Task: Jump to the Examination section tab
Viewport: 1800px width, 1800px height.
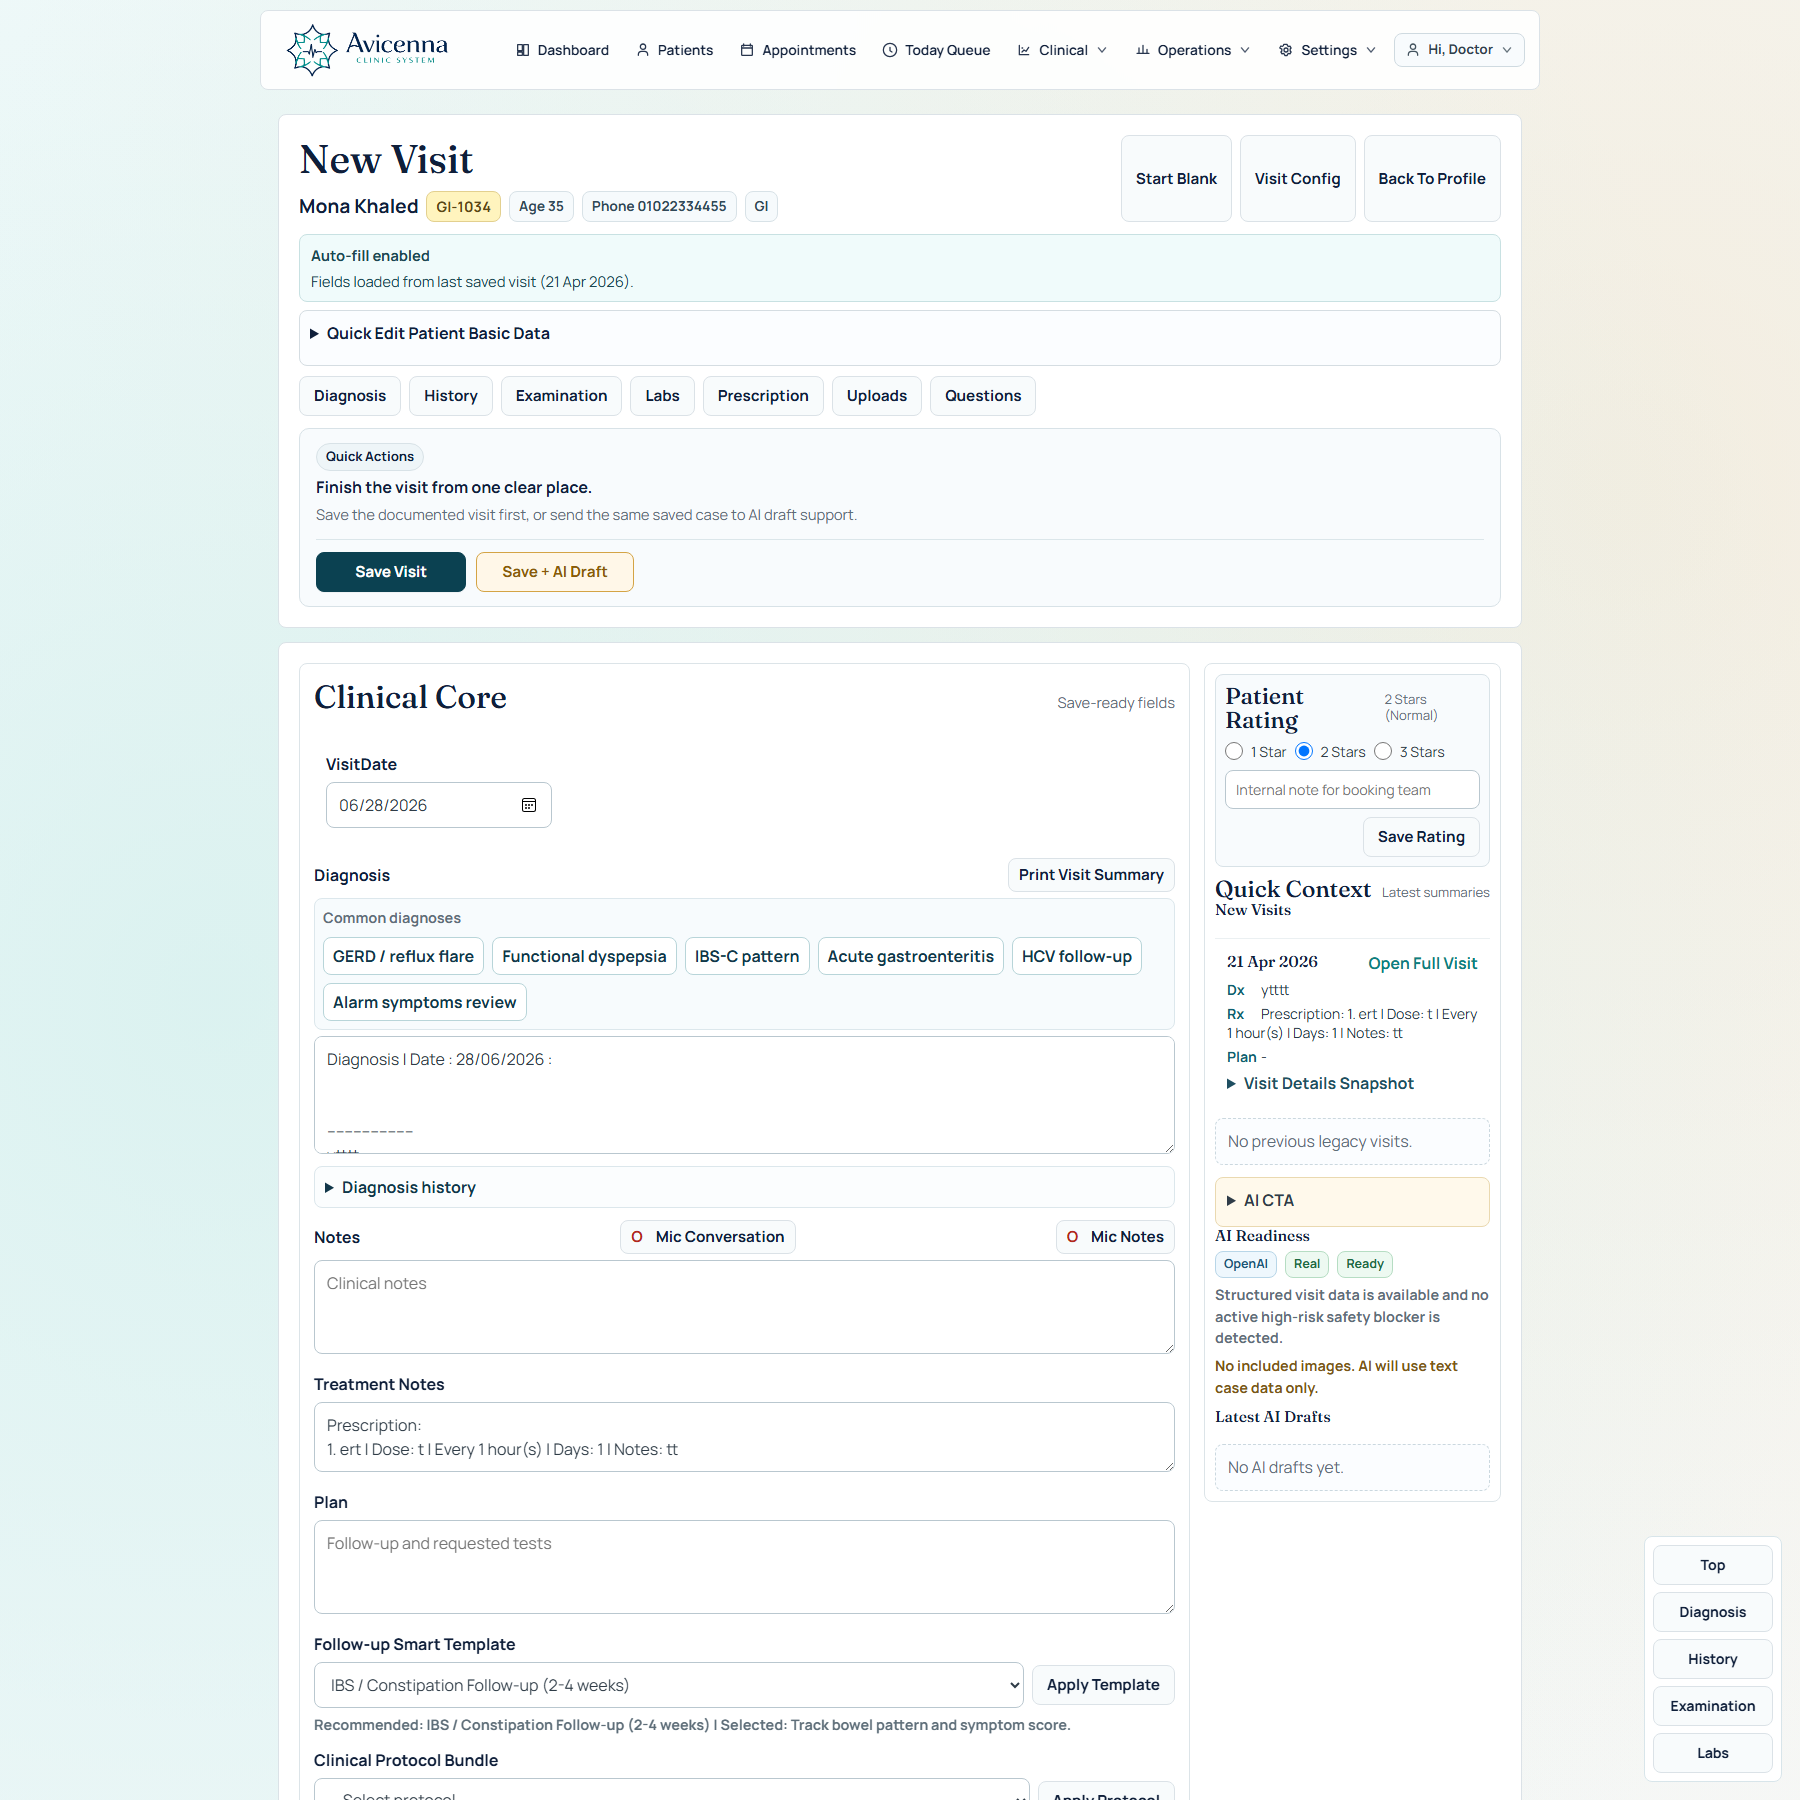Action: tap(561, 396)
